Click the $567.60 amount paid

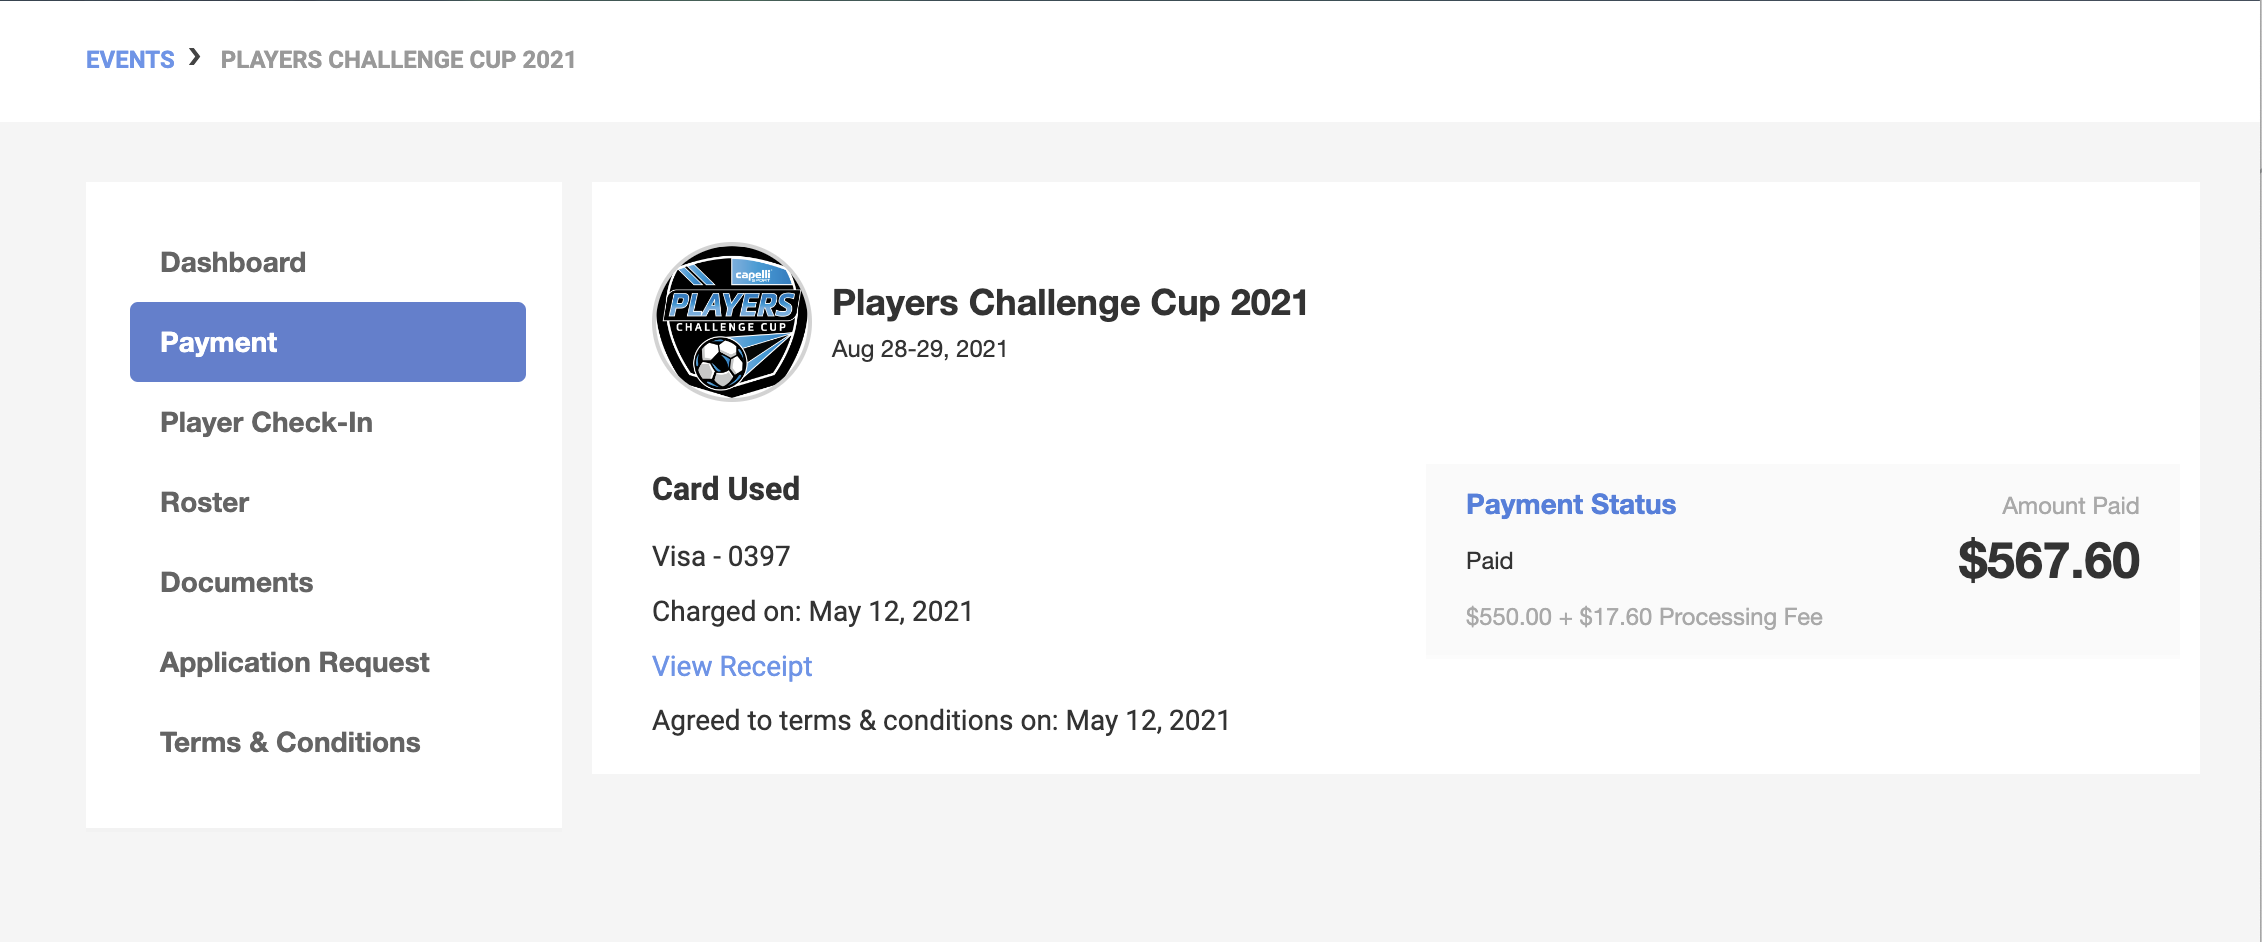[2048, 560]
